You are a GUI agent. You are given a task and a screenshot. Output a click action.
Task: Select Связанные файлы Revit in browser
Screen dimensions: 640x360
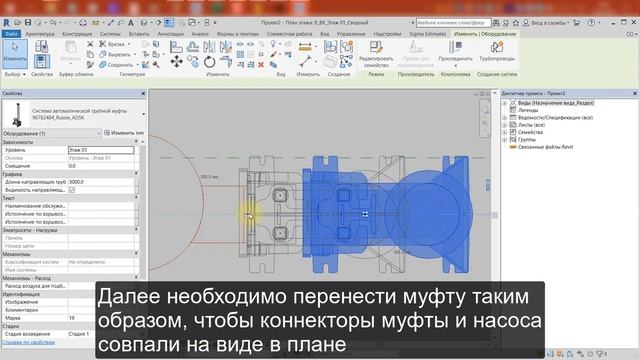pyautogui.click(x=545, y=147)
